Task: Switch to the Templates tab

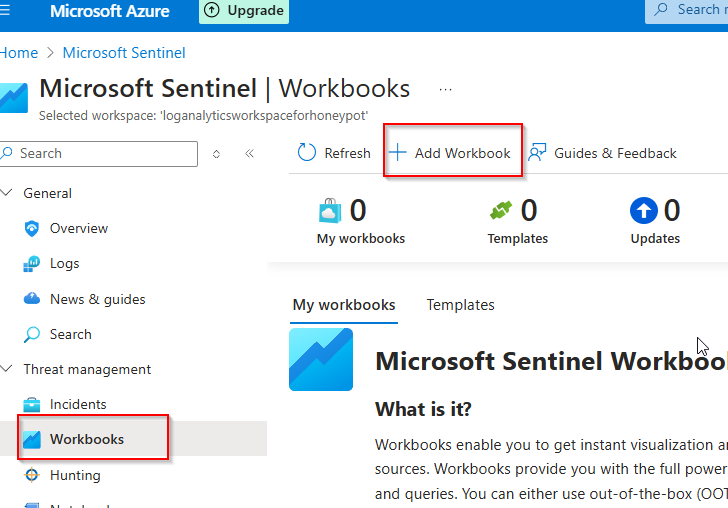Action: click(460, 305)
